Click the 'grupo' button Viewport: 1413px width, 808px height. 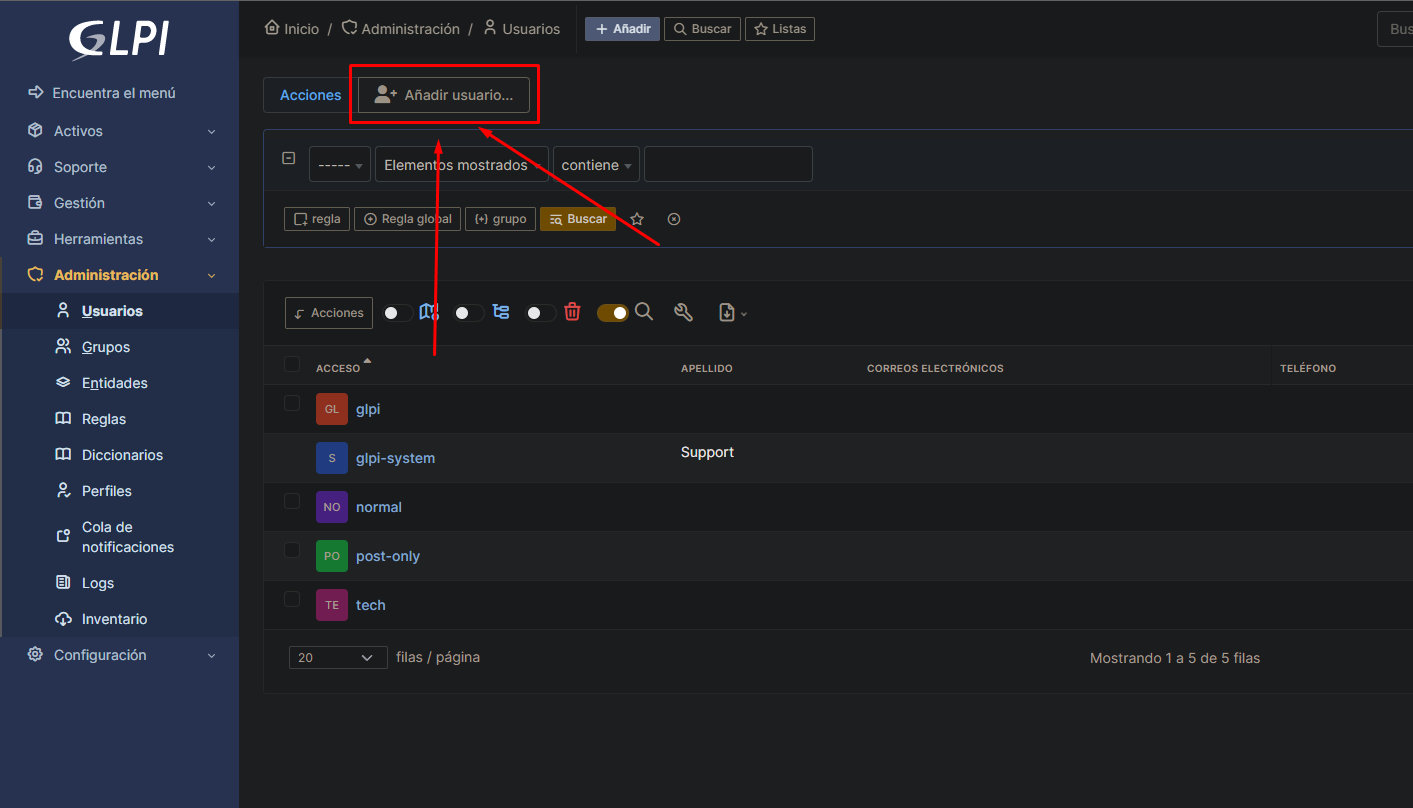click(500, 219)
